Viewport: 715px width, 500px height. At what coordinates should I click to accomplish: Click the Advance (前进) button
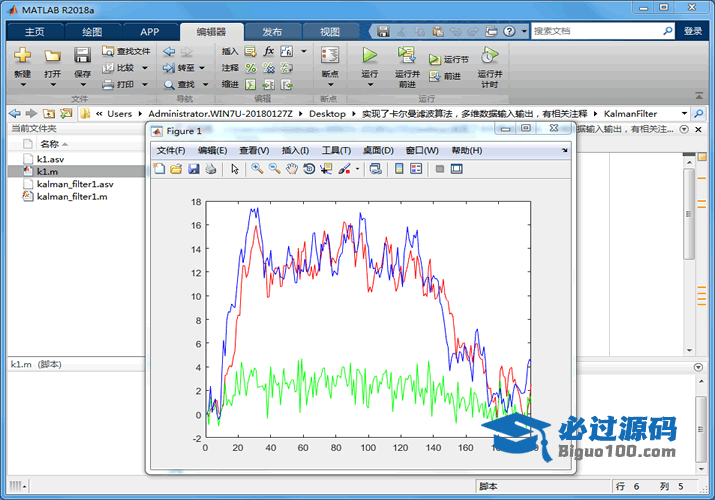(x=445, y=76)
